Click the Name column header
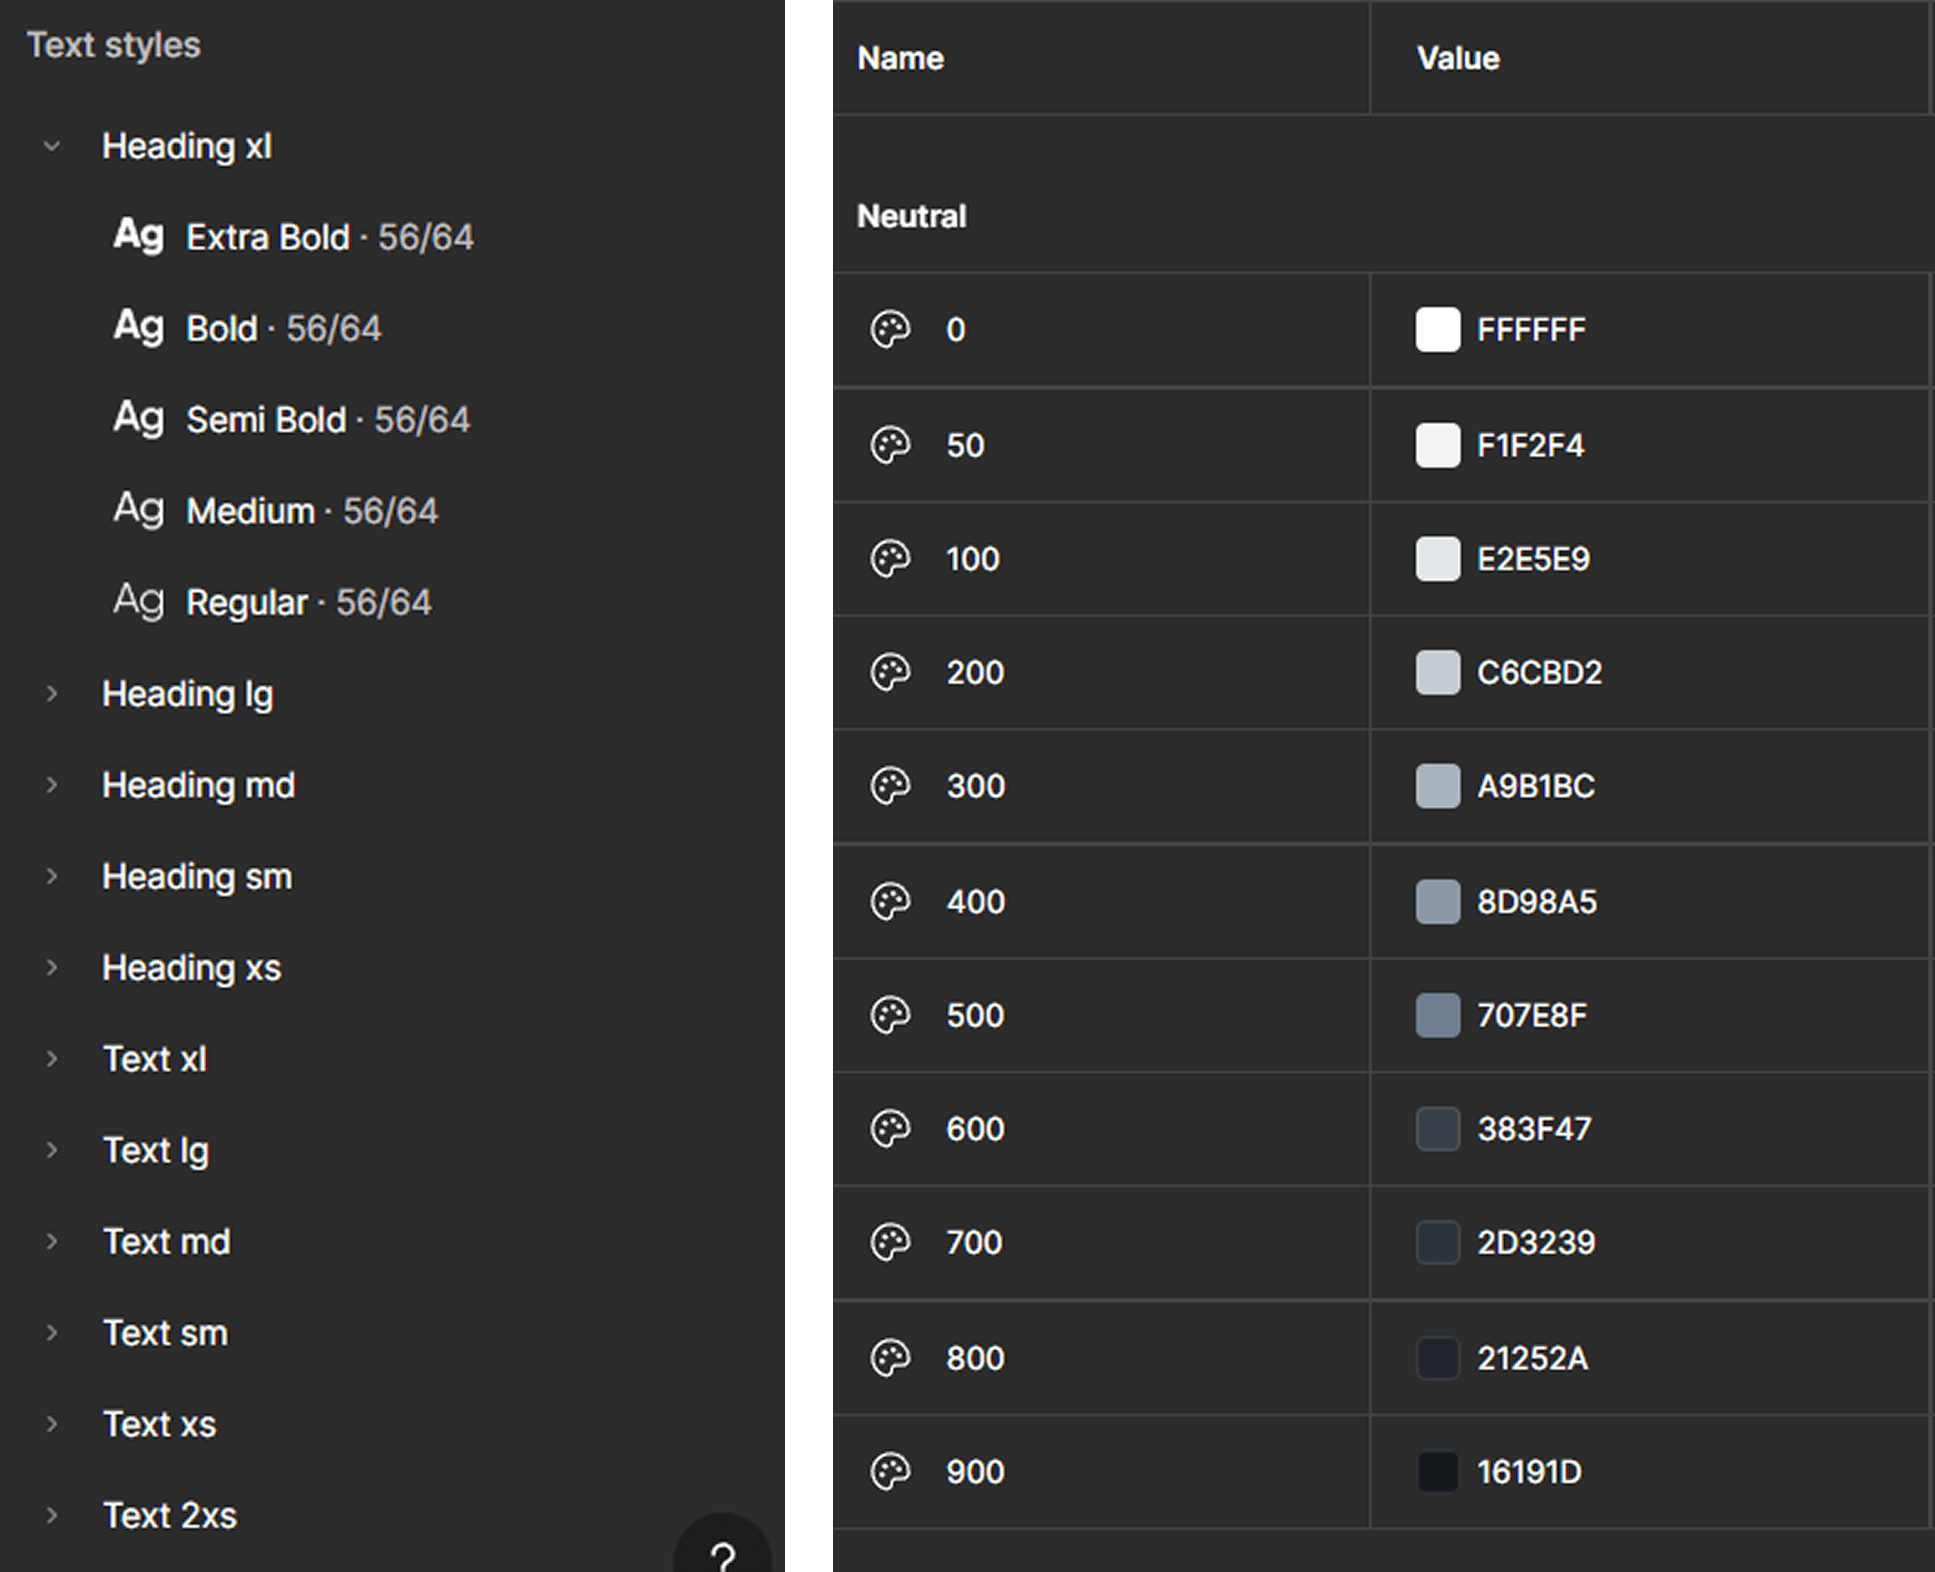Viewport: 1935px width, 1572px height. coord(899,58)
